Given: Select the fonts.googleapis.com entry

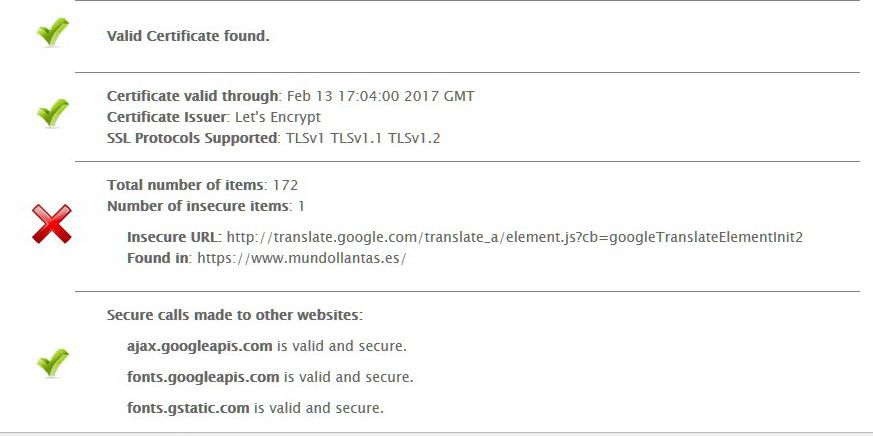Looking at the screenshot, I should tap(203, 377).
